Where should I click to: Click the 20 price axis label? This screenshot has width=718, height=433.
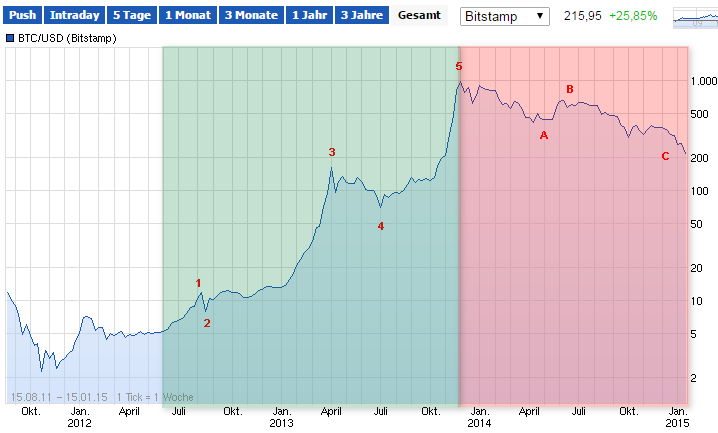click(696, 268)
